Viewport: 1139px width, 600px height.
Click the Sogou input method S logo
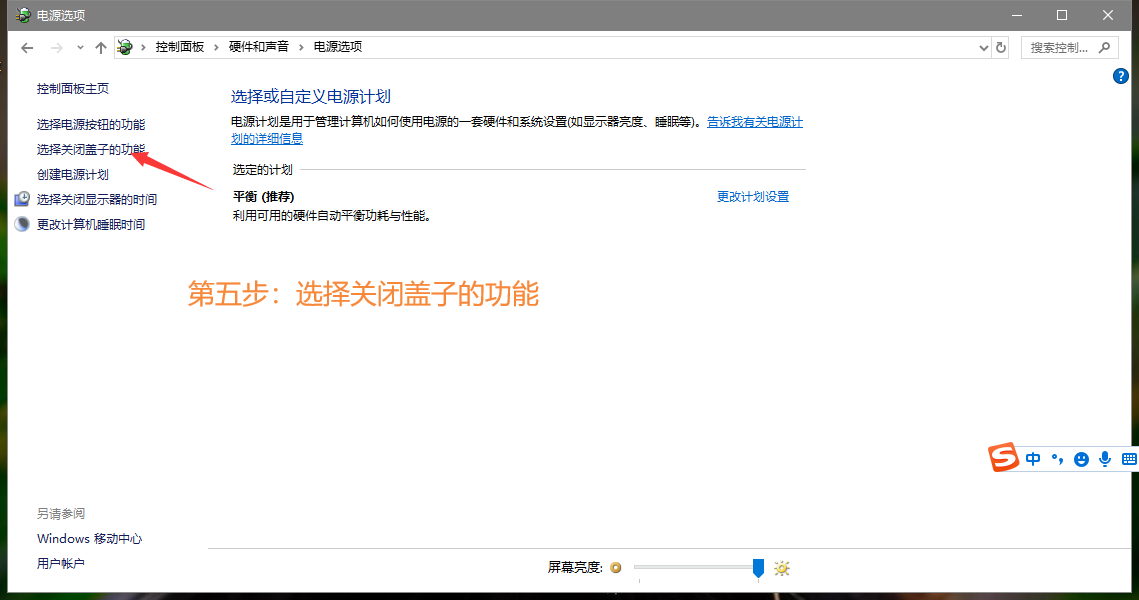coord(1003,458)
